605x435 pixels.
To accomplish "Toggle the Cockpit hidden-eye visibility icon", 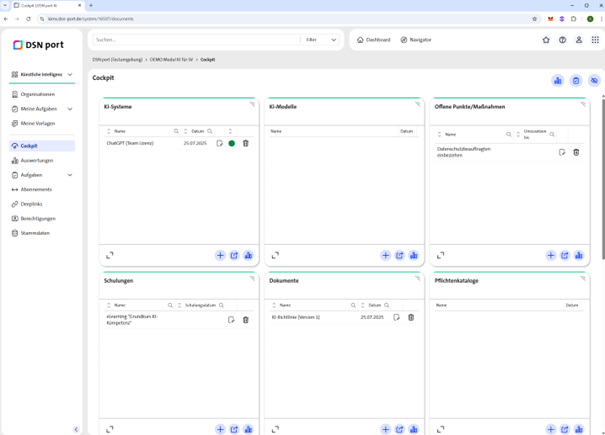I will click(595, 81).
